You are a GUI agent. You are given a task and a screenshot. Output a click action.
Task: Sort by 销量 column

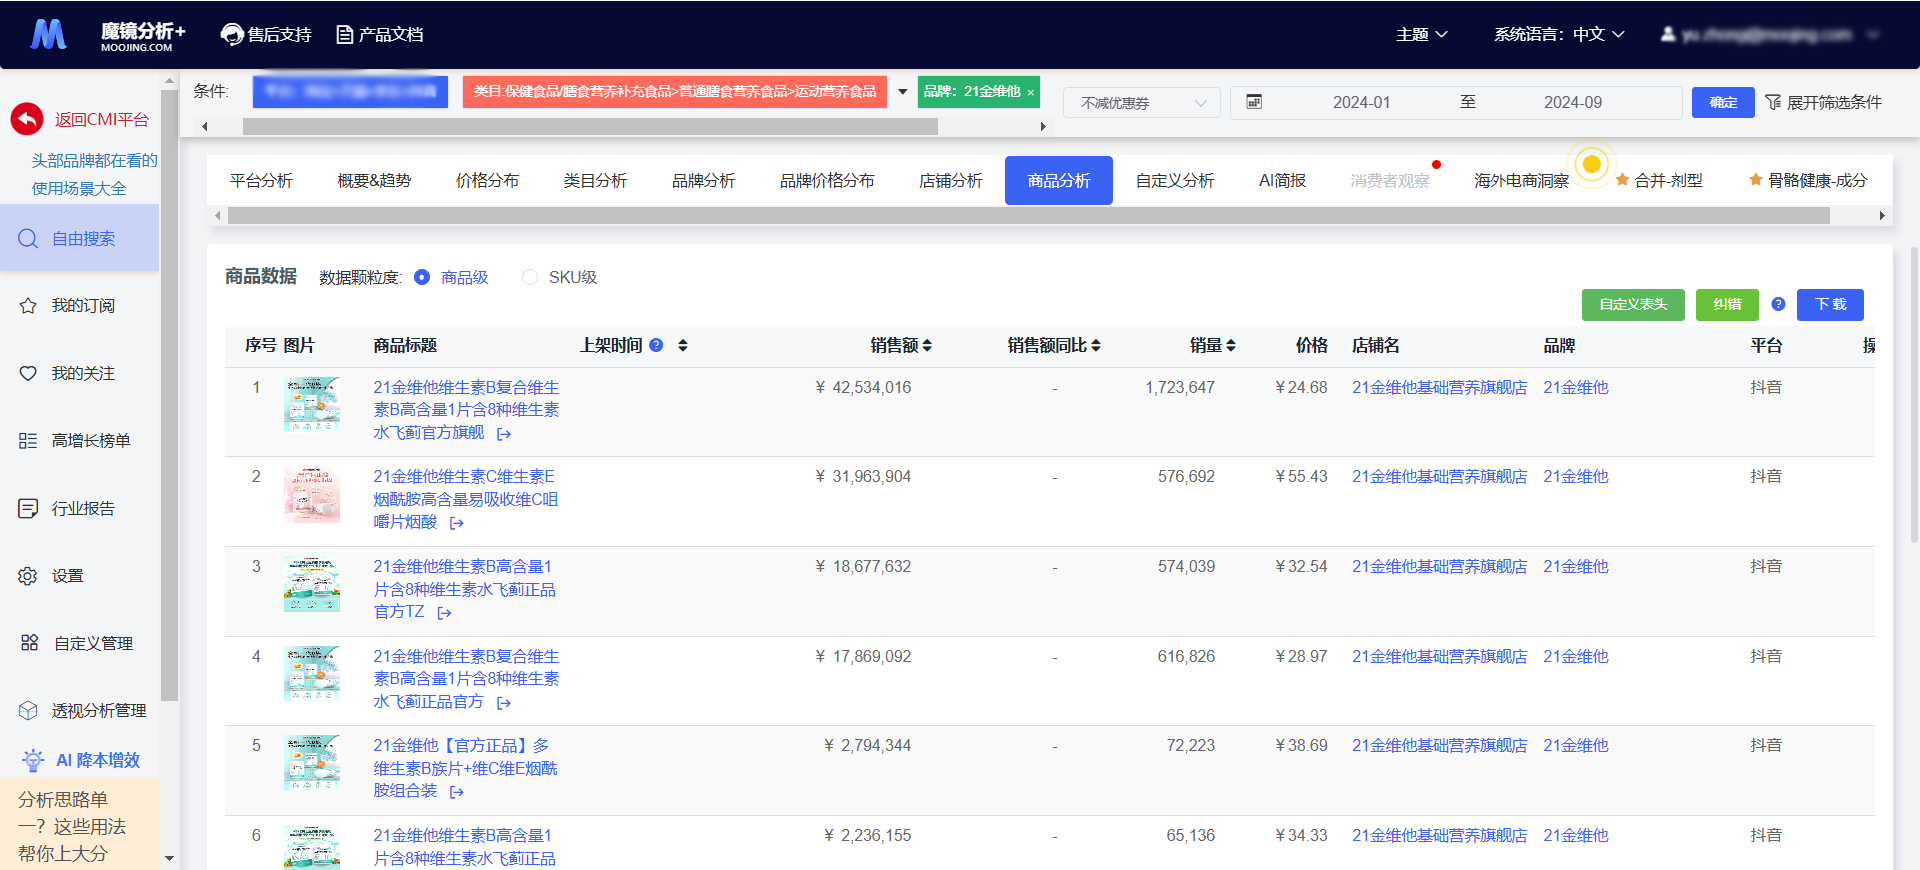1231,345
